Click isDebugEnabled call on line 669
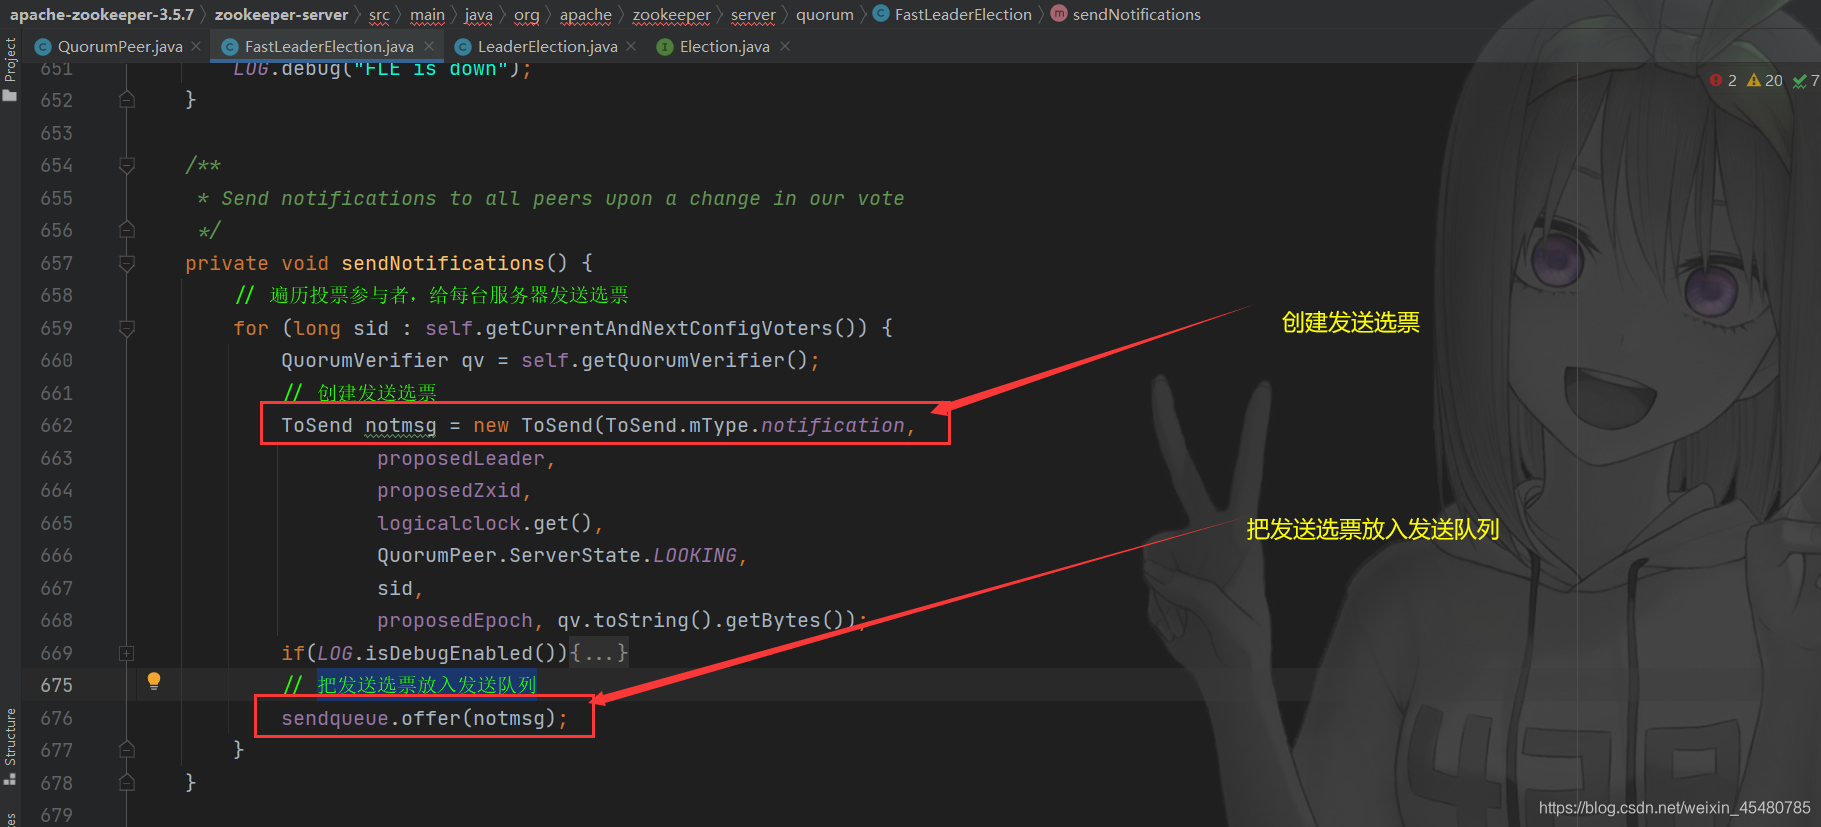Image resolution: width=1821 pixels, height=827 pixels. click(x=449, y=653)
